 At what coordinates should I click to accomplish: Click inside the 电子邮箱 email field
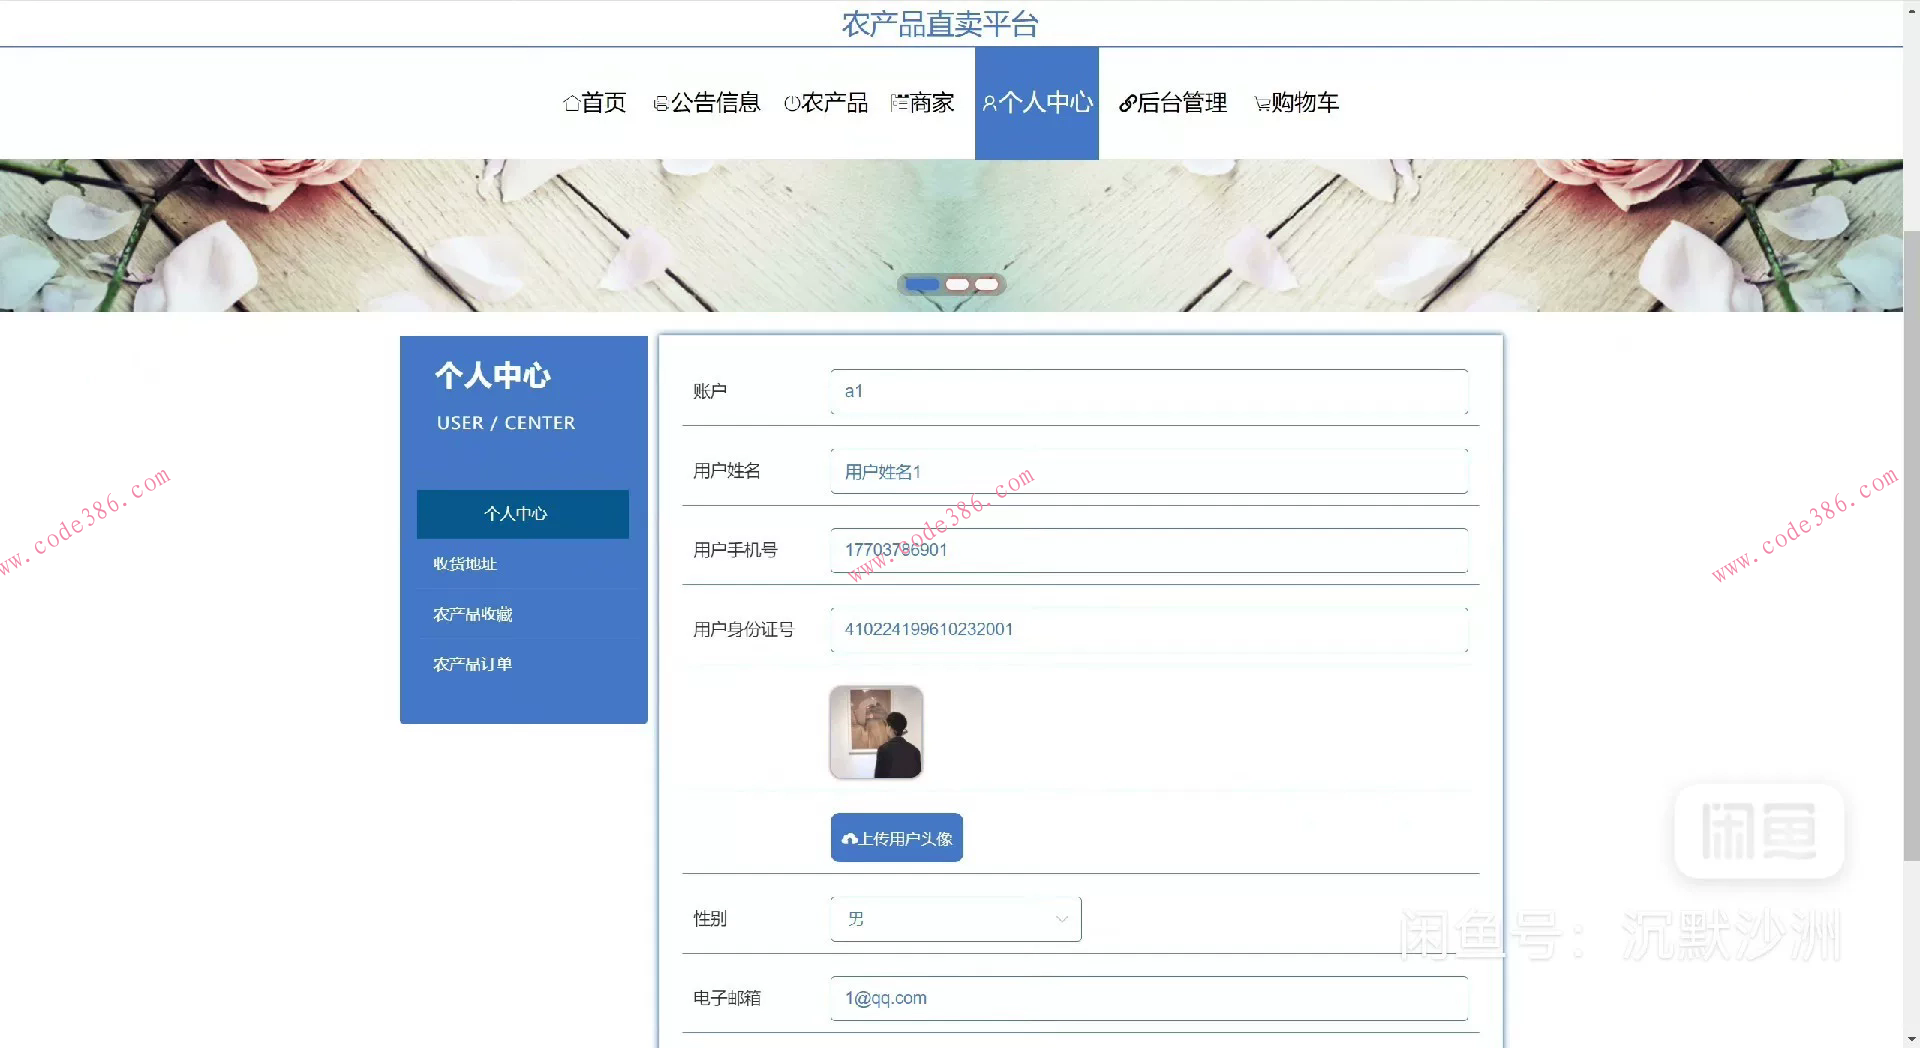[1148, 998]
